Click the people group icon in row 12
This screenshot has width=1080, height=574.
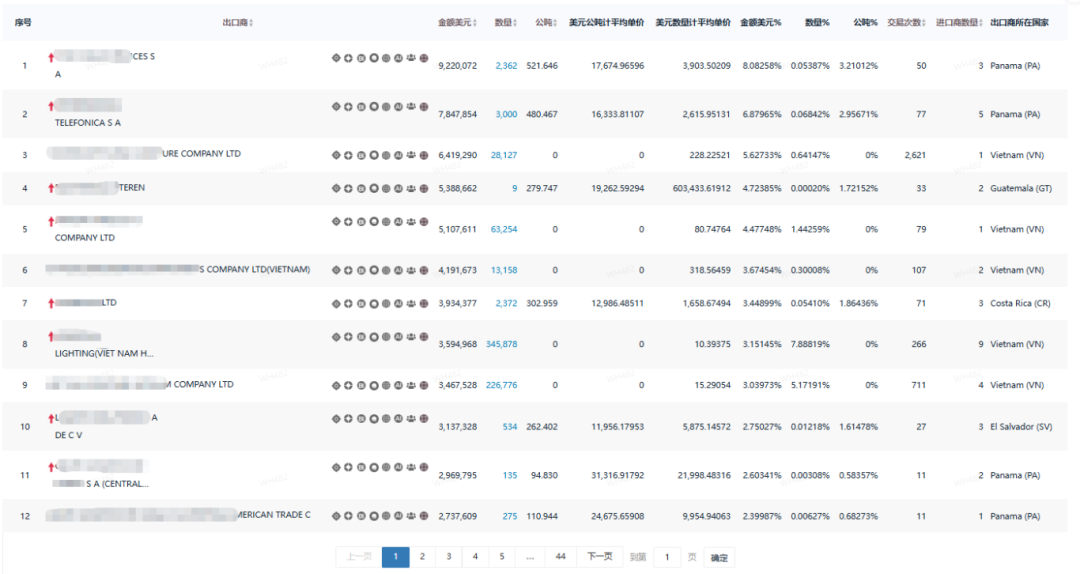[411, 516]
